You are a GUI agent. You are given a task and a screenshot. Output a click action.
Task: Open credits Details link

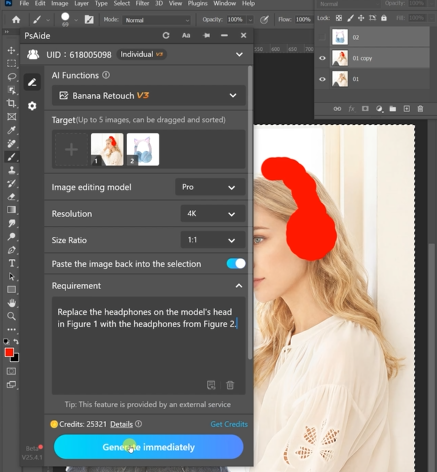(121, 424)
